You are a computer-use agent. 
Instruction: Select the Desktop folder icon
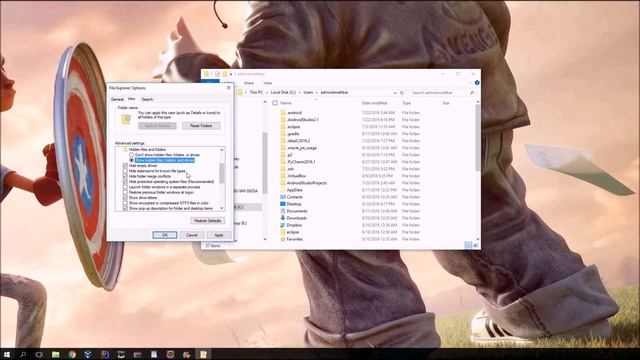[283, 204]
